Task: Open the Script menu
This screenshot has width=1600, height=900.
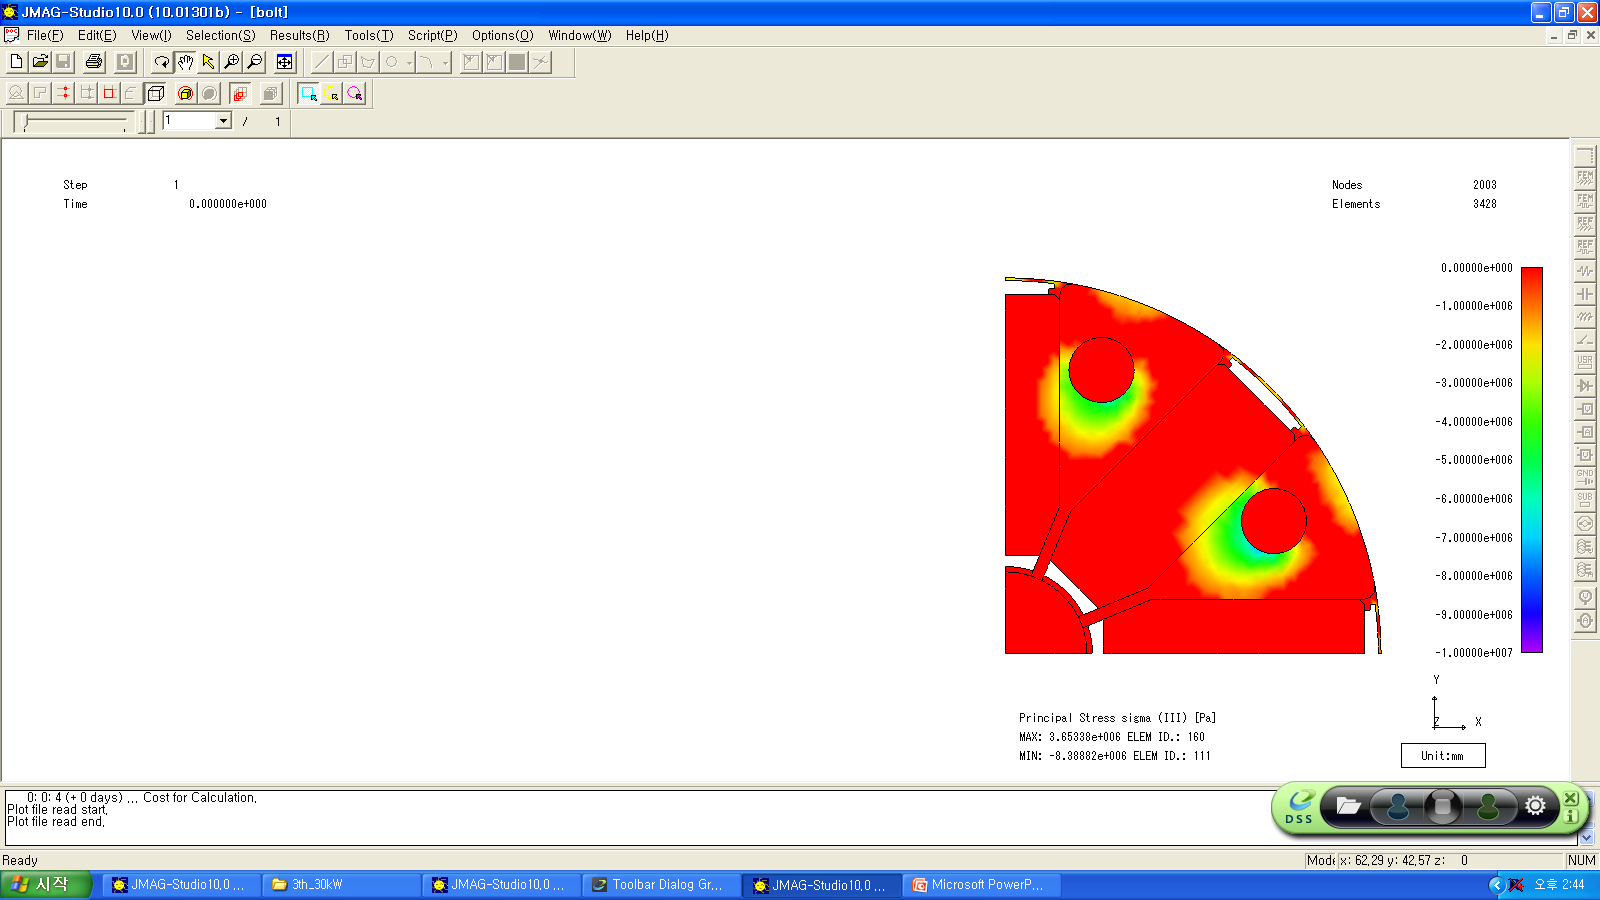Action: point(432,35)
